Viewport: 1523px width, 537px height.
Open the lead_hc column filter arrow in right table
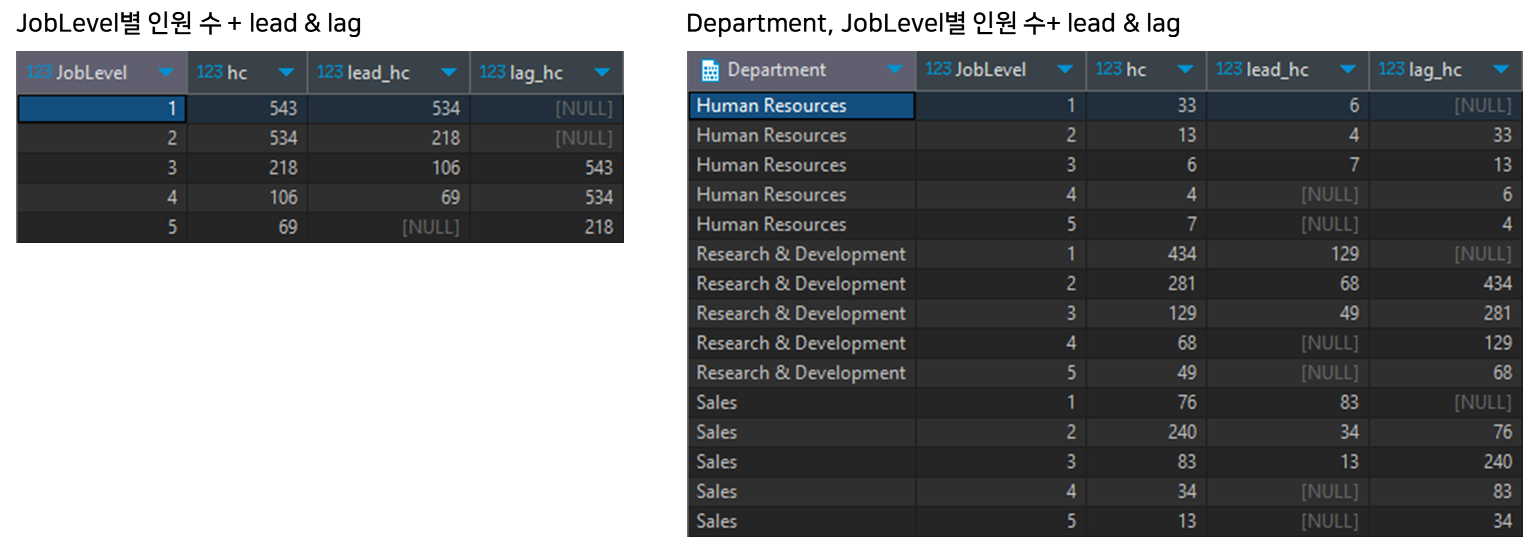coord(1348,69)
